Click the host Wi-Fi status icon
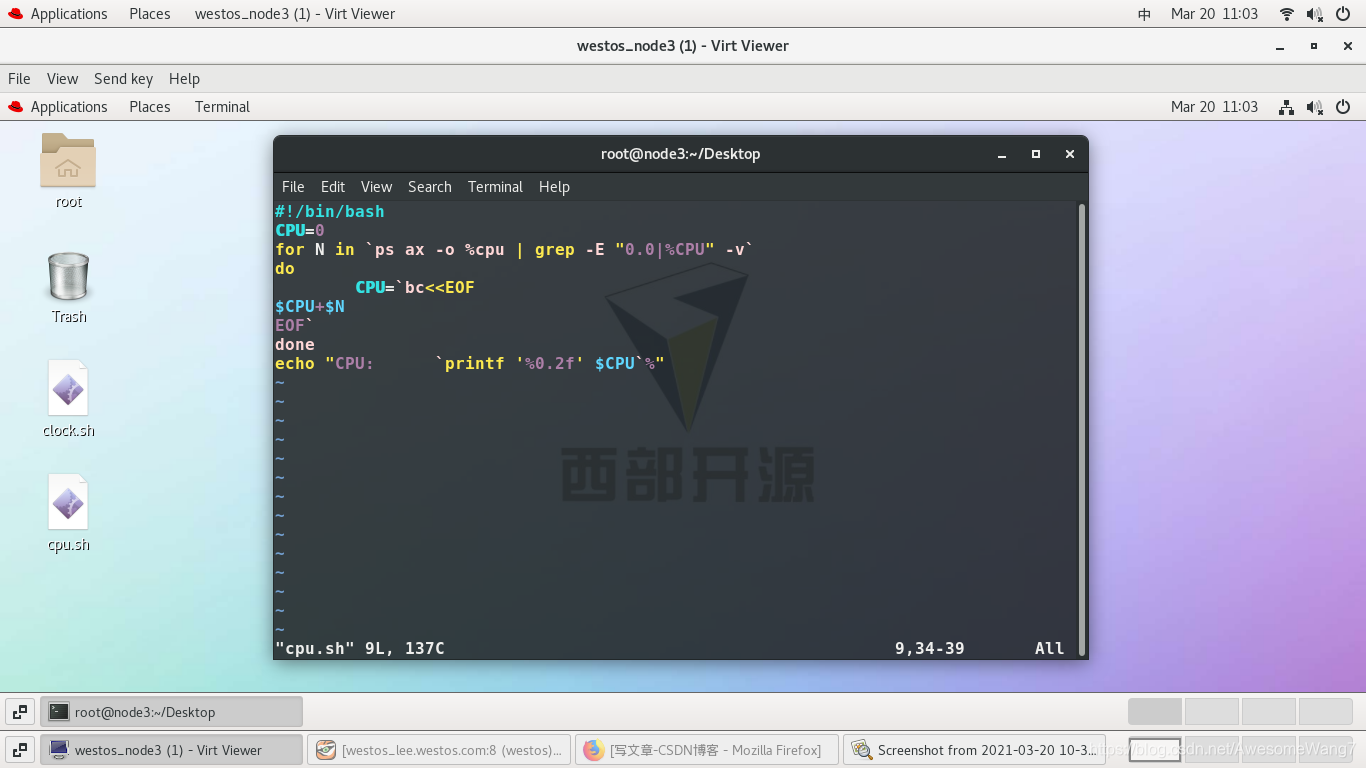The image size is (1366, 768). (x=1287, y=14)
